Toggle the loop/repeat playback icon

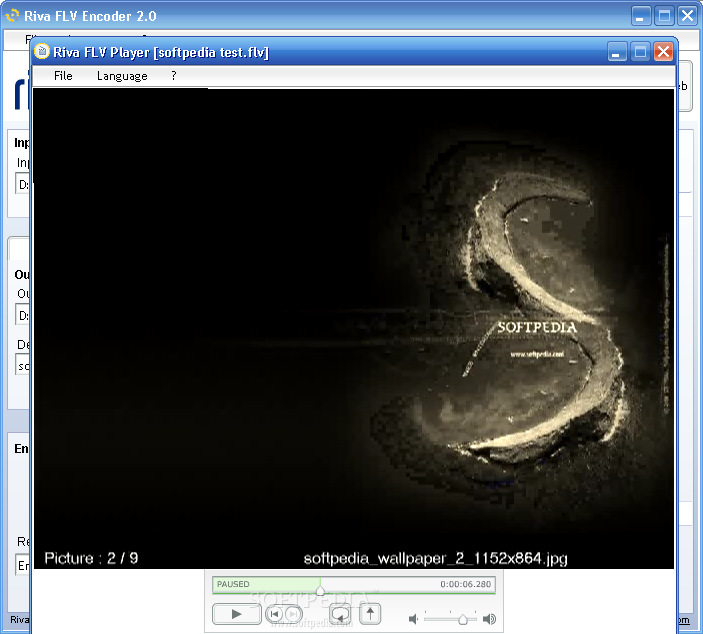tap(340, 614)
